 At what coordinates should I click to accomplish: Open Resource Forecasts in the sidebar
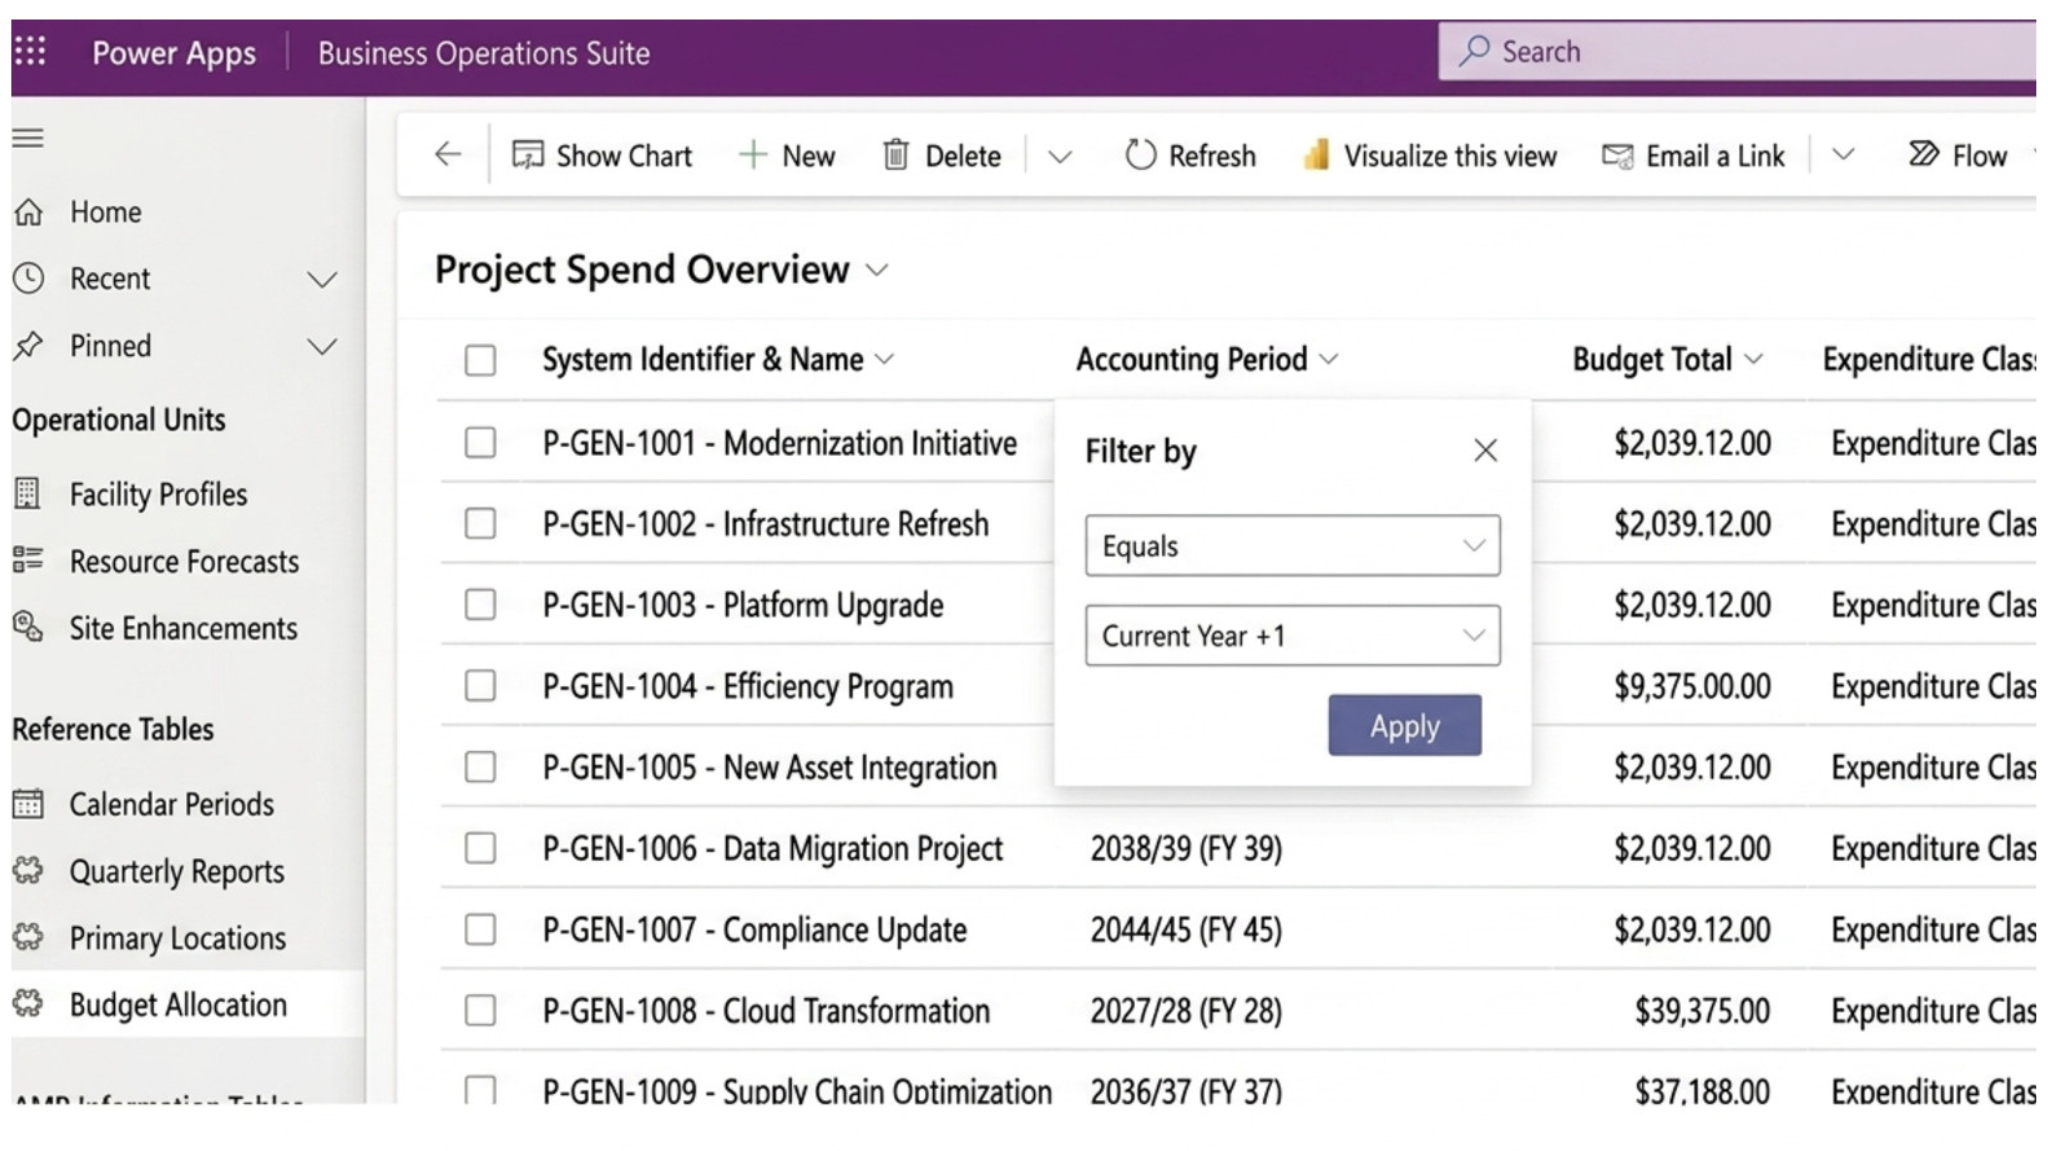[x=184, y=561]
